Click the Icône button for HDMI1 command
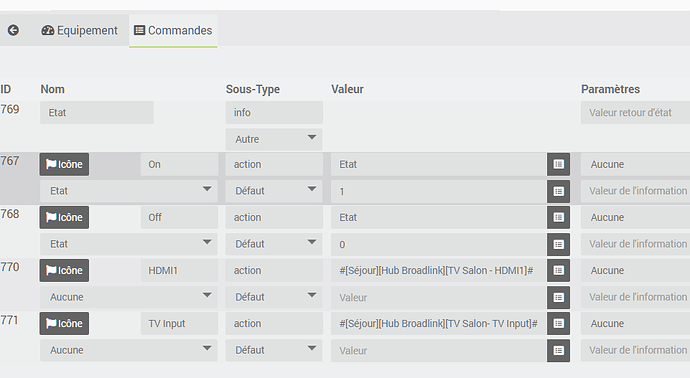Screen dimensions: 690x378 (64, 270)
